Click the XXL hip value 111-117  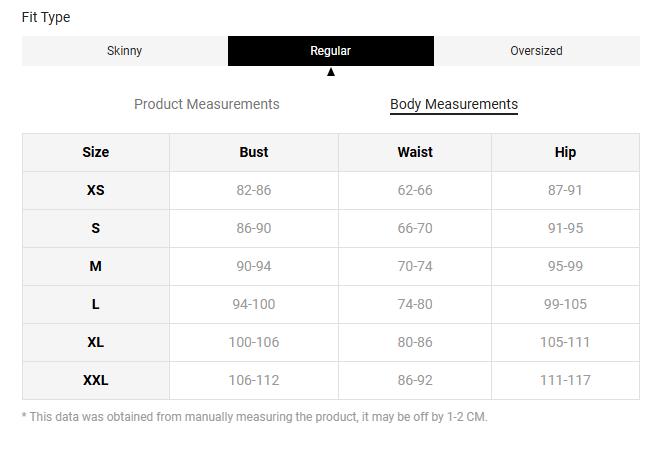click(565, 380)
